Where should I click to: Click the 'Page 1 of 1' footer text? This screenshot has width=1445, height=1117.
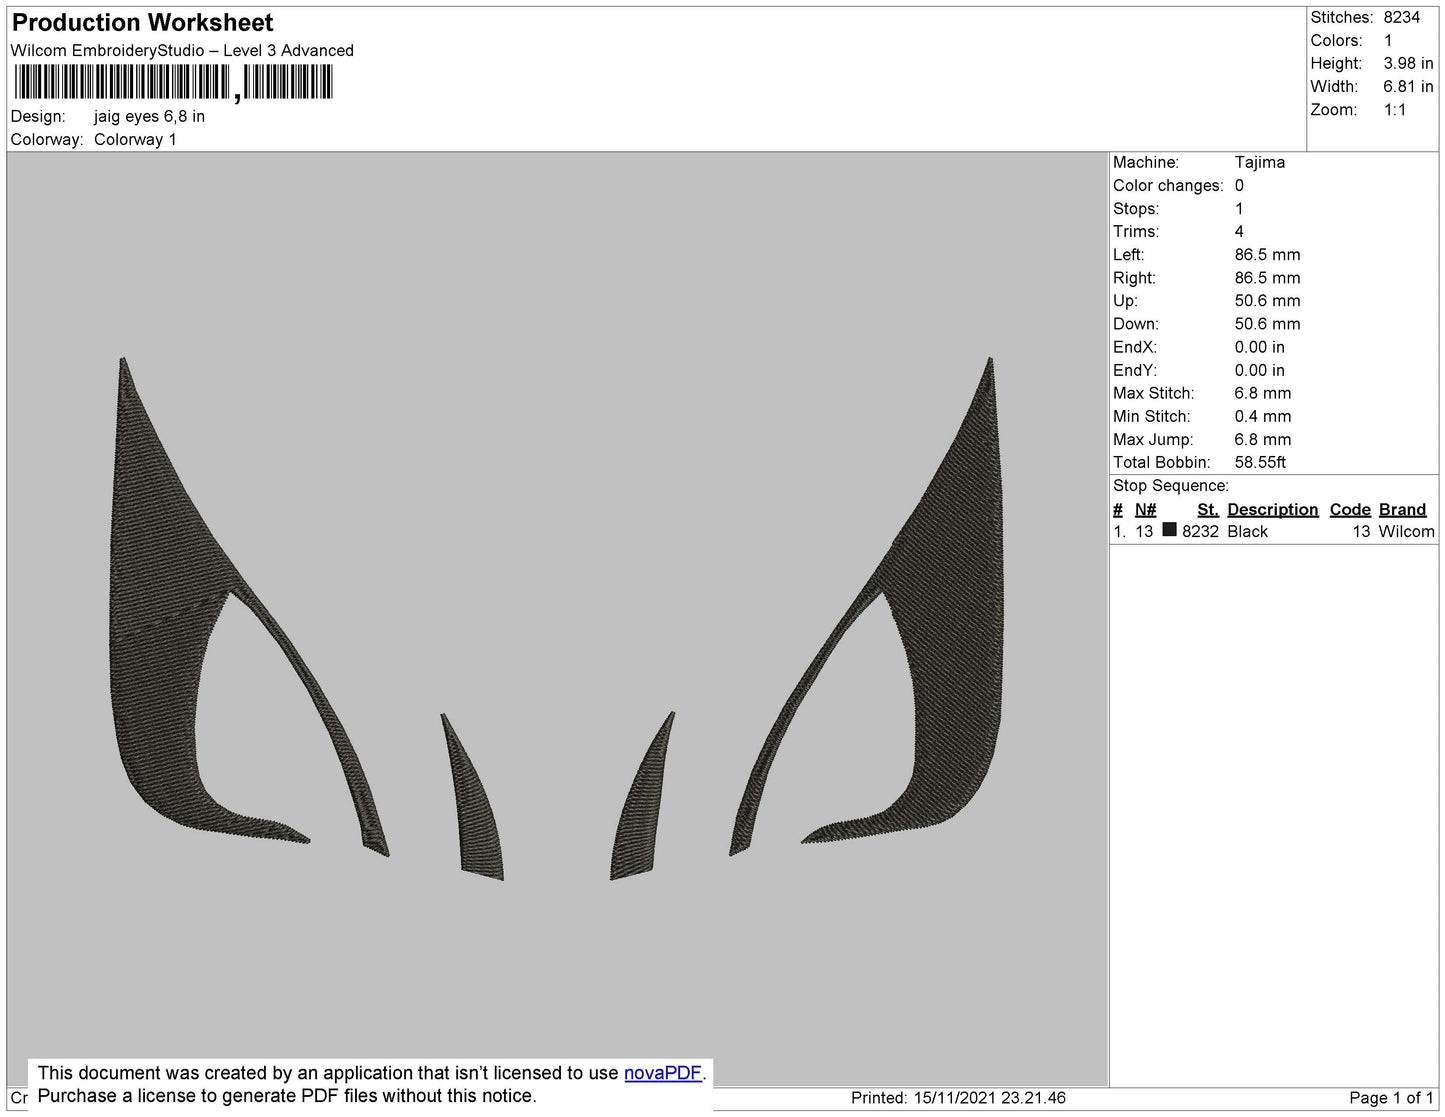point(1391,1098)
